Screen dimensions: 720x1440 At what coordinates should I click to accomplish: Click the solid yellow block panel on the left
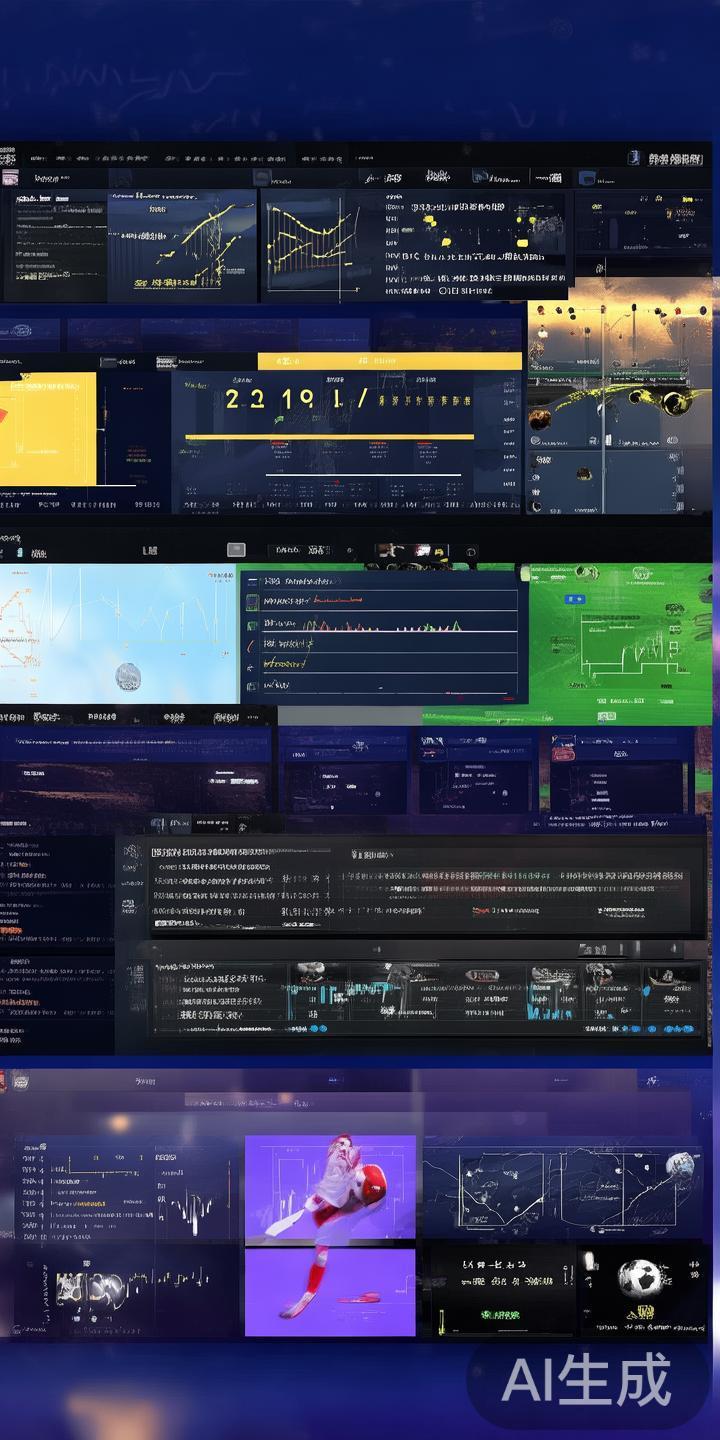click(x=48, y=429)
